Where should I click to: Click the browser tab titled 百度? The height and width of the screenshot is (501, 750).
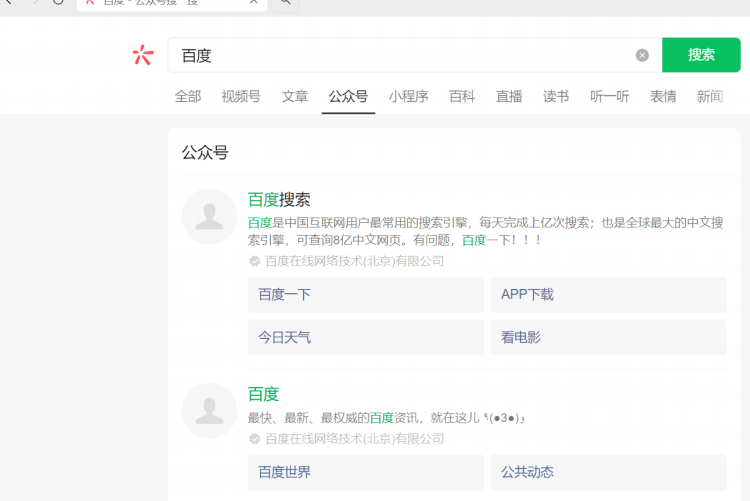pyautogui.click(x=172, y=4)
